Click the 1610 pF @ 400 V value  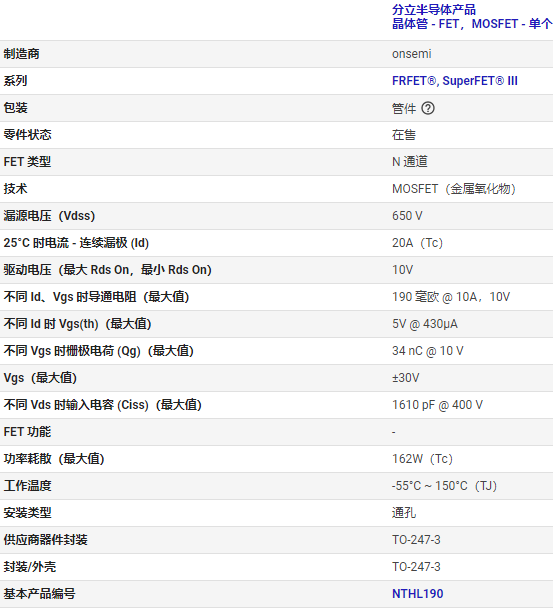[x=437, y=405]
